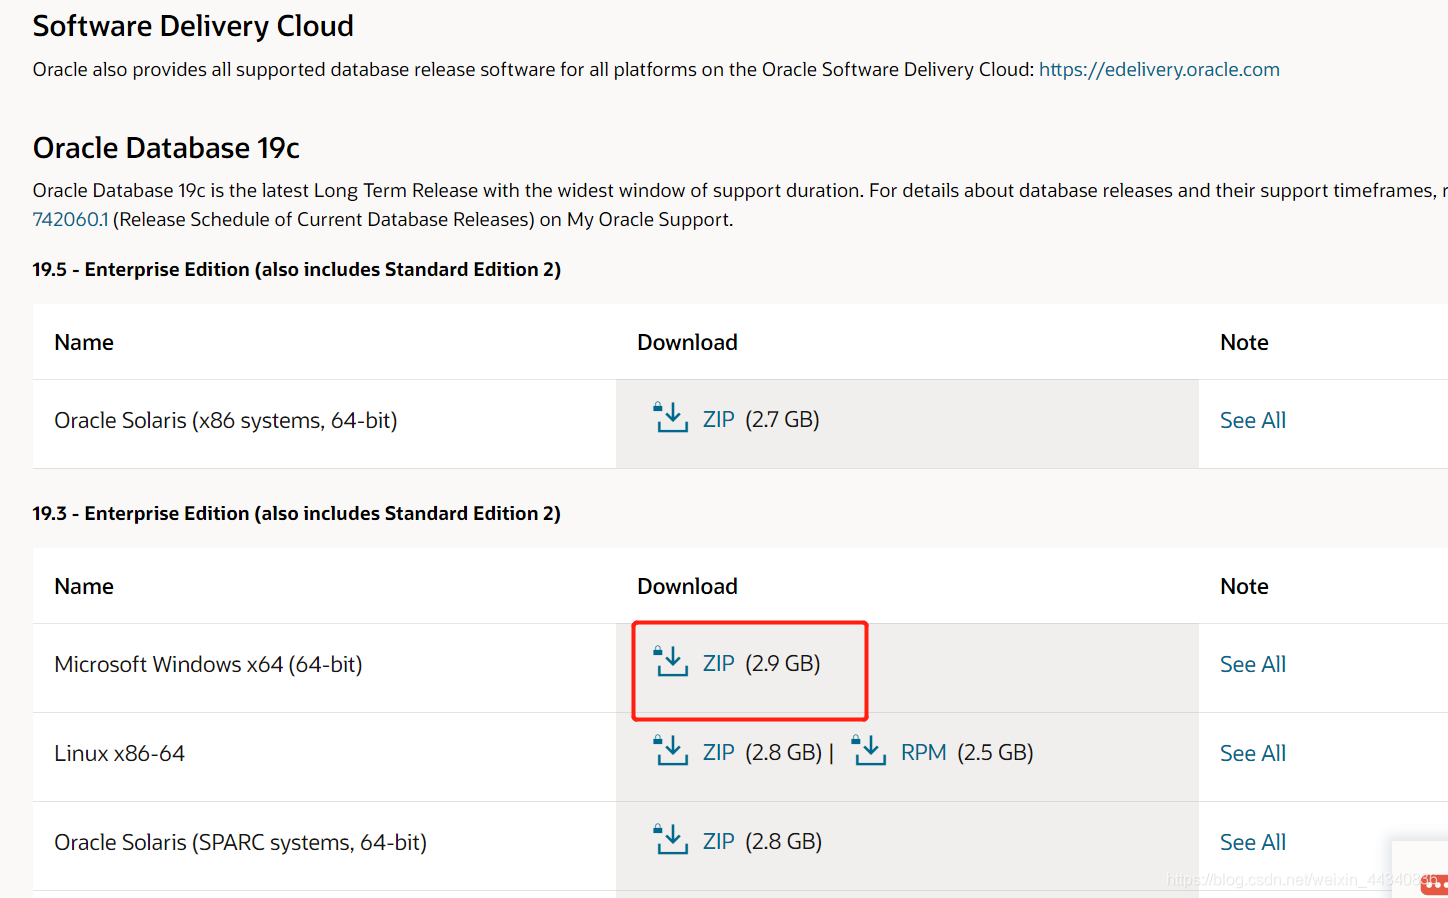This screenshot has height=898, width=1448.
Task: Click the download icon for Linux x86-64 ZIP
Action: tap(670, 751)
